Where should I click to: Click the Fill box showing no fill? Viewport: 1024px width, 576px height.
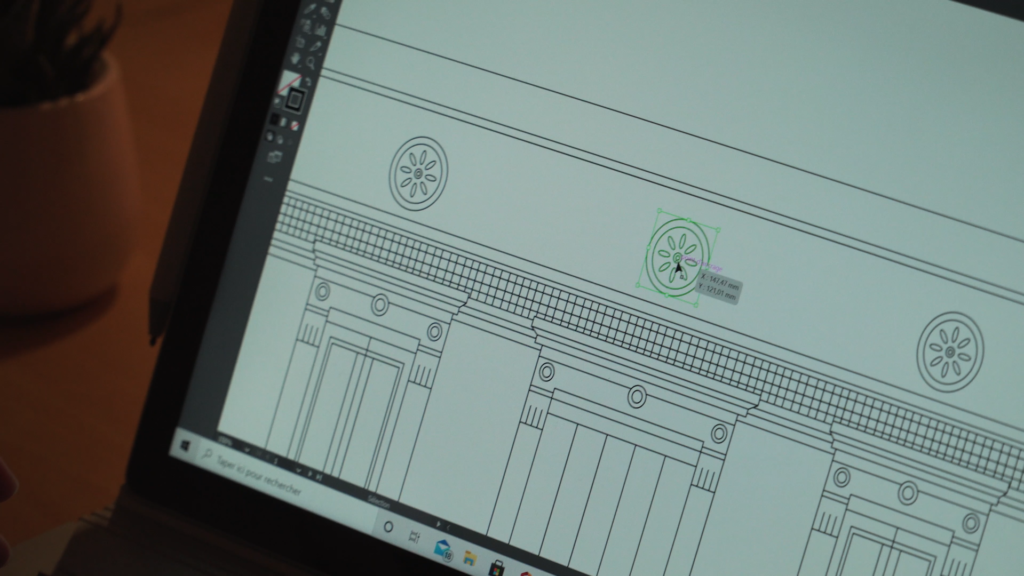coord(287,85)
